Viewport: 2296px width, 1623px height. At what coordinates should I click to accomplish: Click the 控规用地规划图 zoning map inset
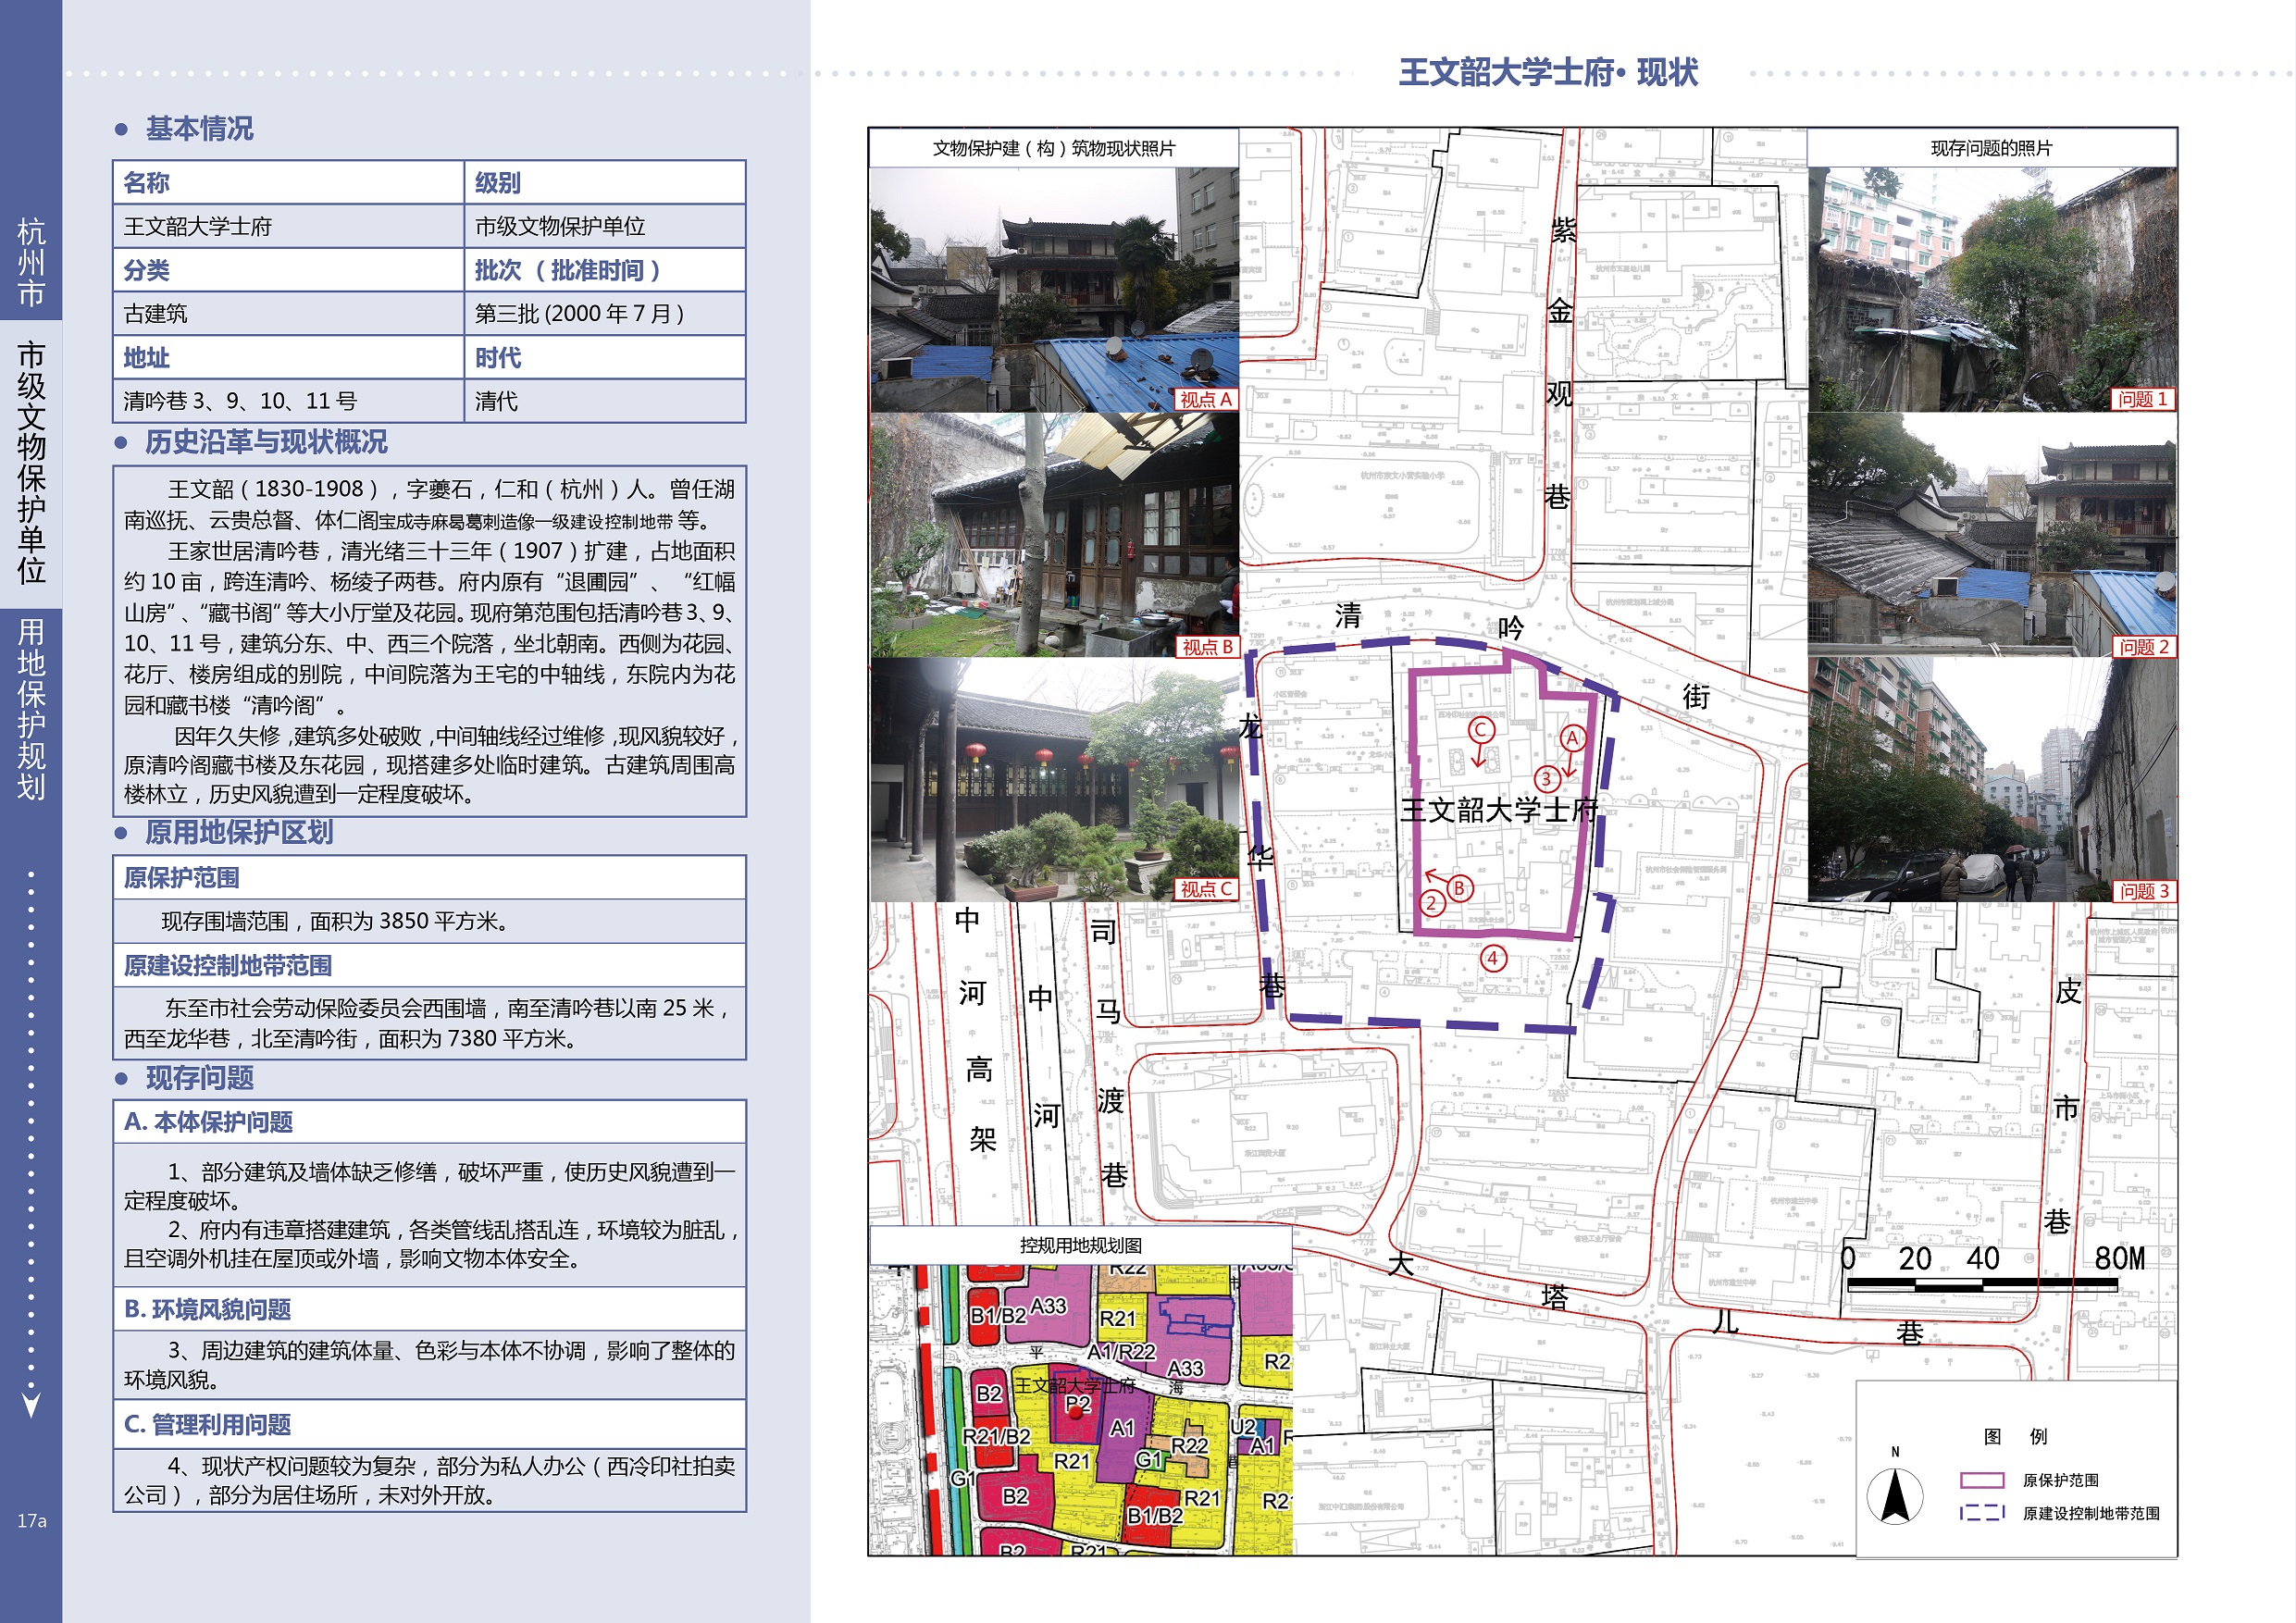point(1080,1408)
